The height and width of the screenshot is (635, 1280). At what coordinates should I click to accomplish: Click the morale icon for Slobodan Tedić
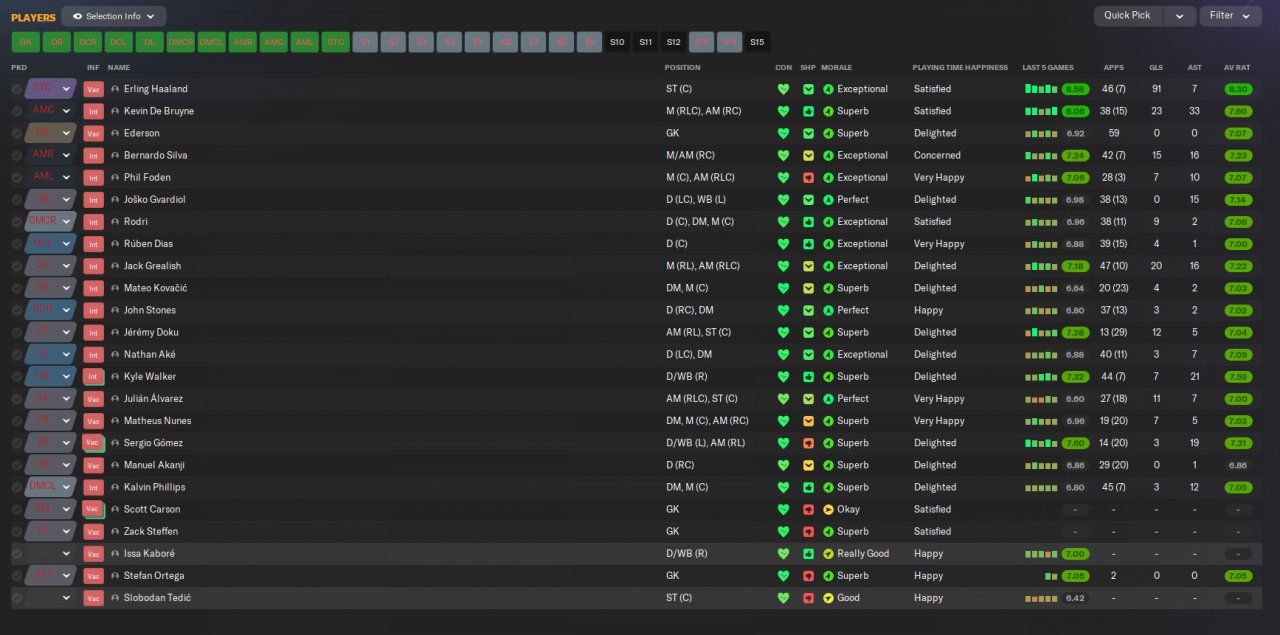point(828,598)
